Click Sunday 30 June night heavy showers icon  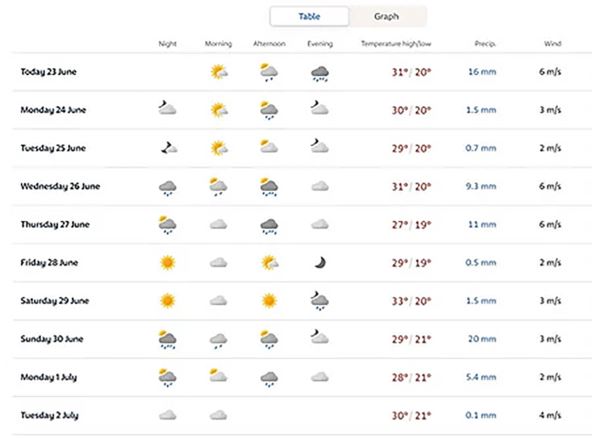click(167, 339)
